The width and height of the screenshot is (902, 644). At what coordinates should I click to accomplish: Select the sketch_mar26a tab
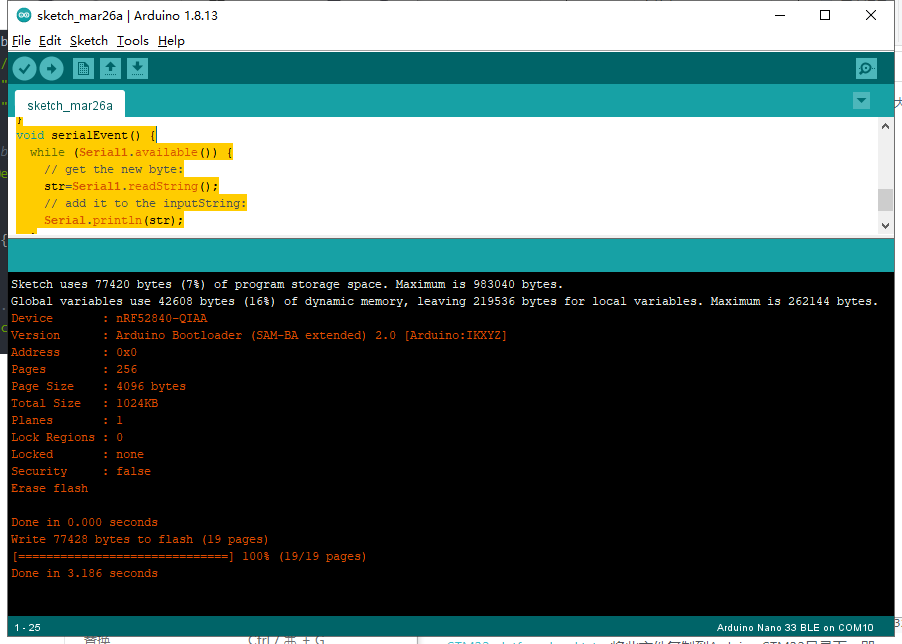[x=68, y=104]
